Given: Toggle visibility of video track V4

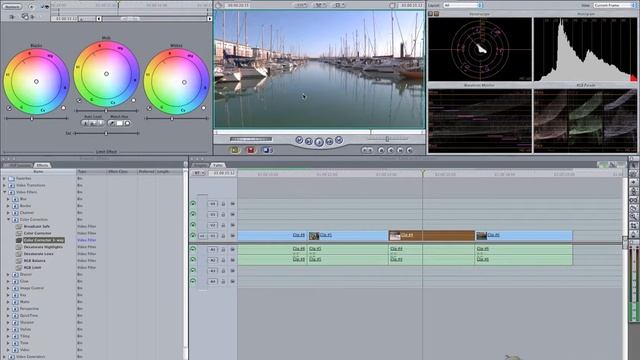Looking at the screenshot, I should 193,203.
